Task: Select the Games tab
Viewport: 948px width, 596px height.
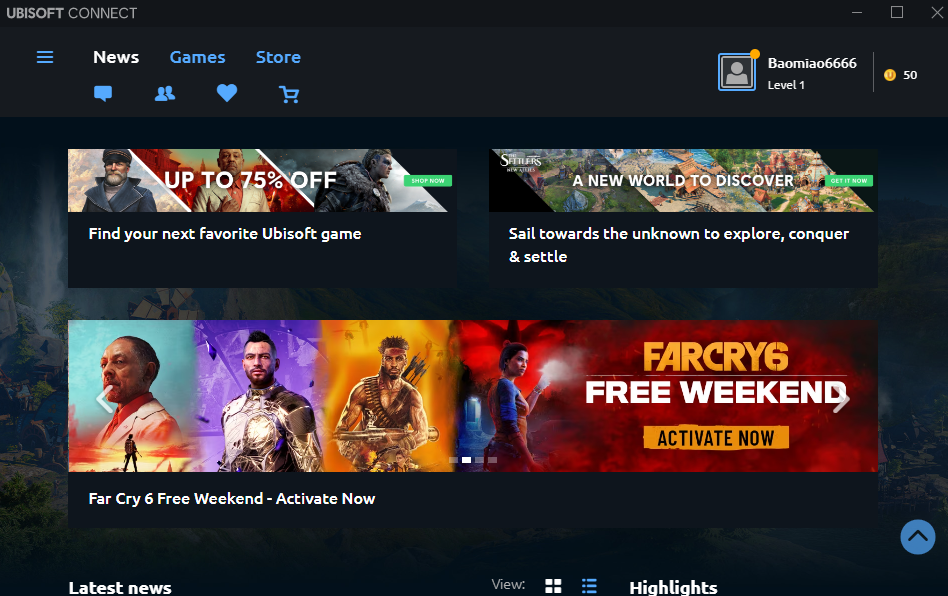Action: [197, 57]
